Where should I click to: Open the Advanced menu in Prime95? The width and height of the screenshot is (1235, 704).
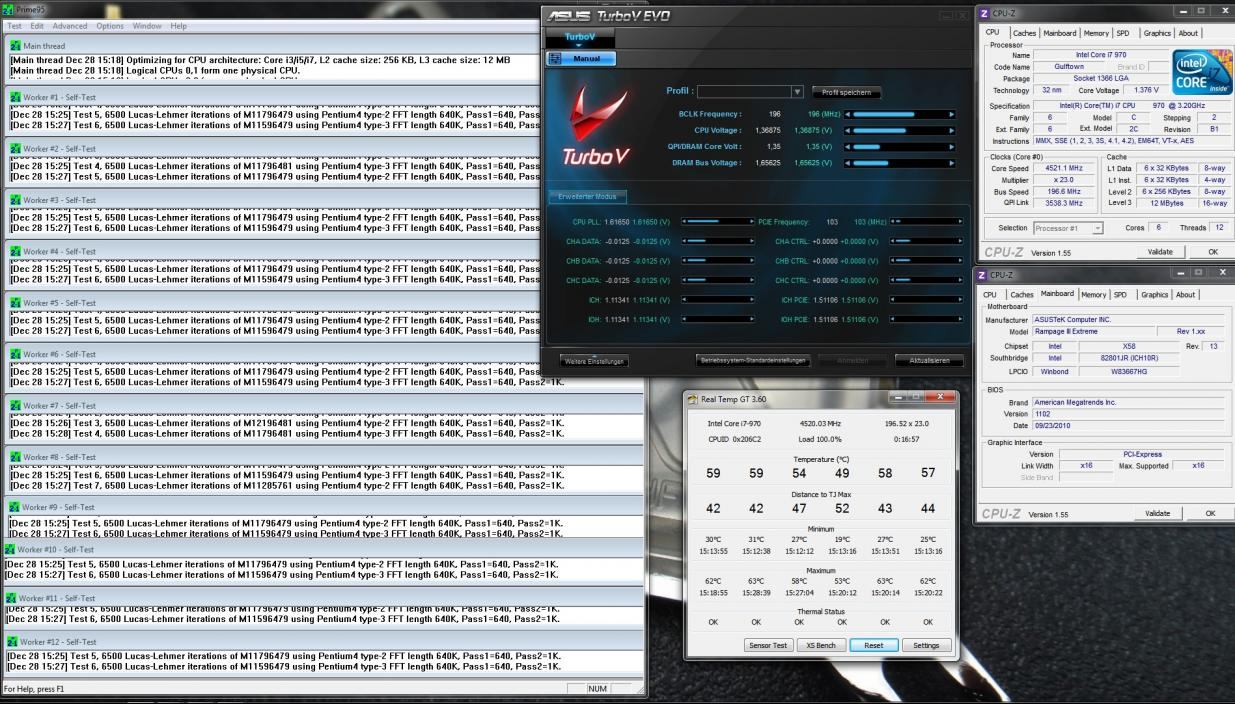point(70,26)
